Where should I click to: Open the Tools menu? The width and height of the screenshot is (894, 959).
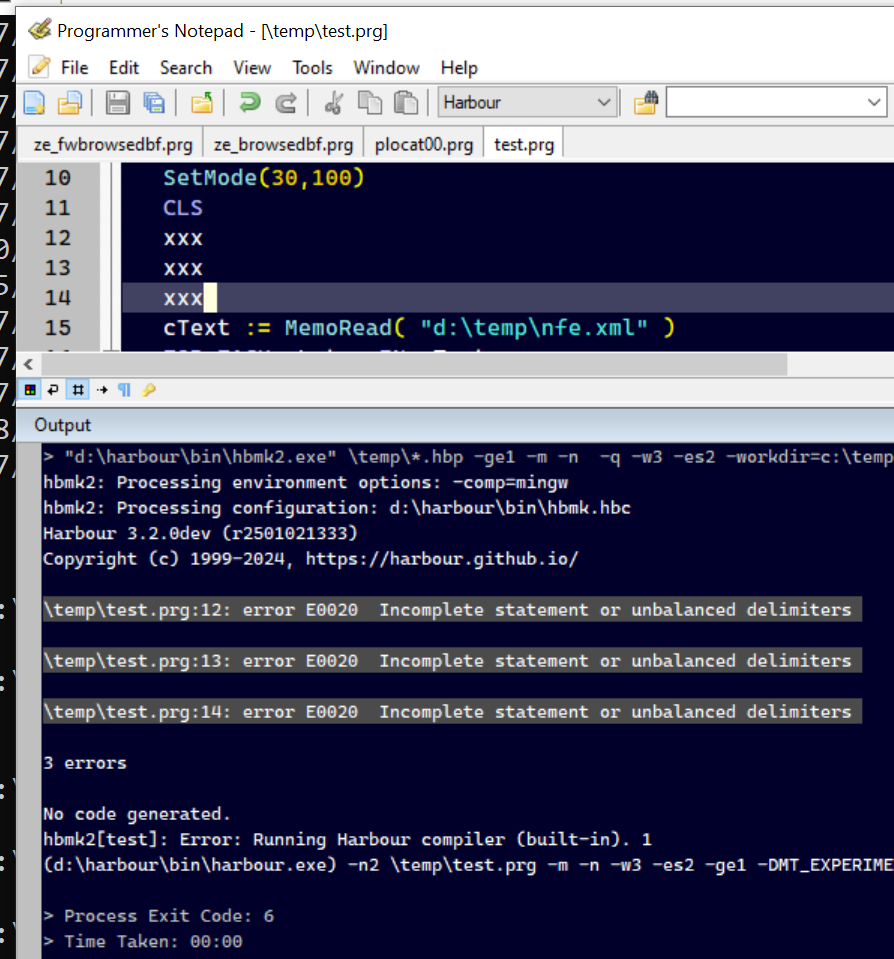point(312,68)
